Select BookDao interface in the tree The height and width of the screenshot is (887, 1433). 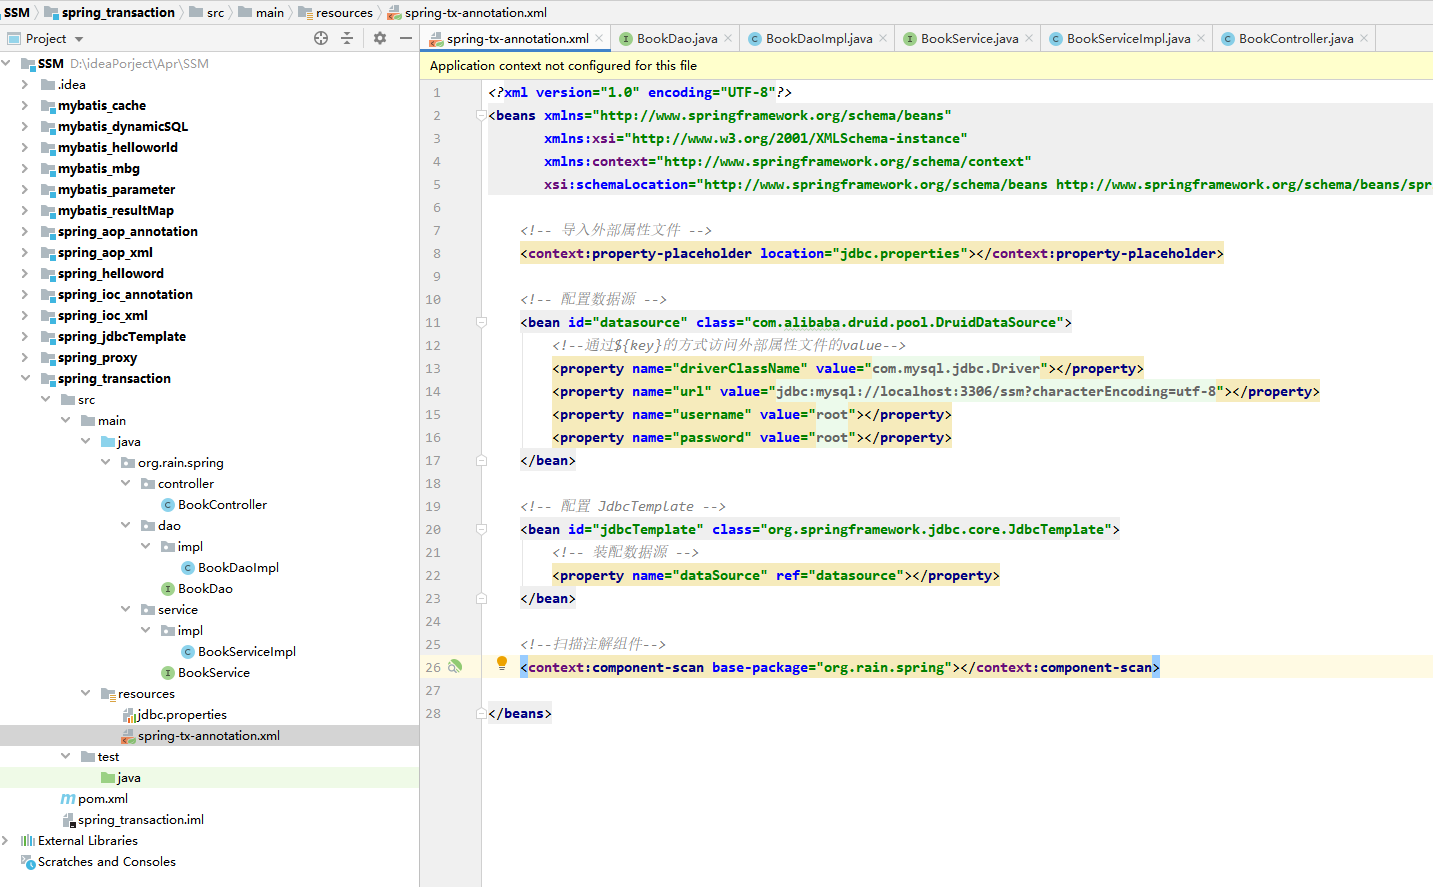tap(205, 588)
